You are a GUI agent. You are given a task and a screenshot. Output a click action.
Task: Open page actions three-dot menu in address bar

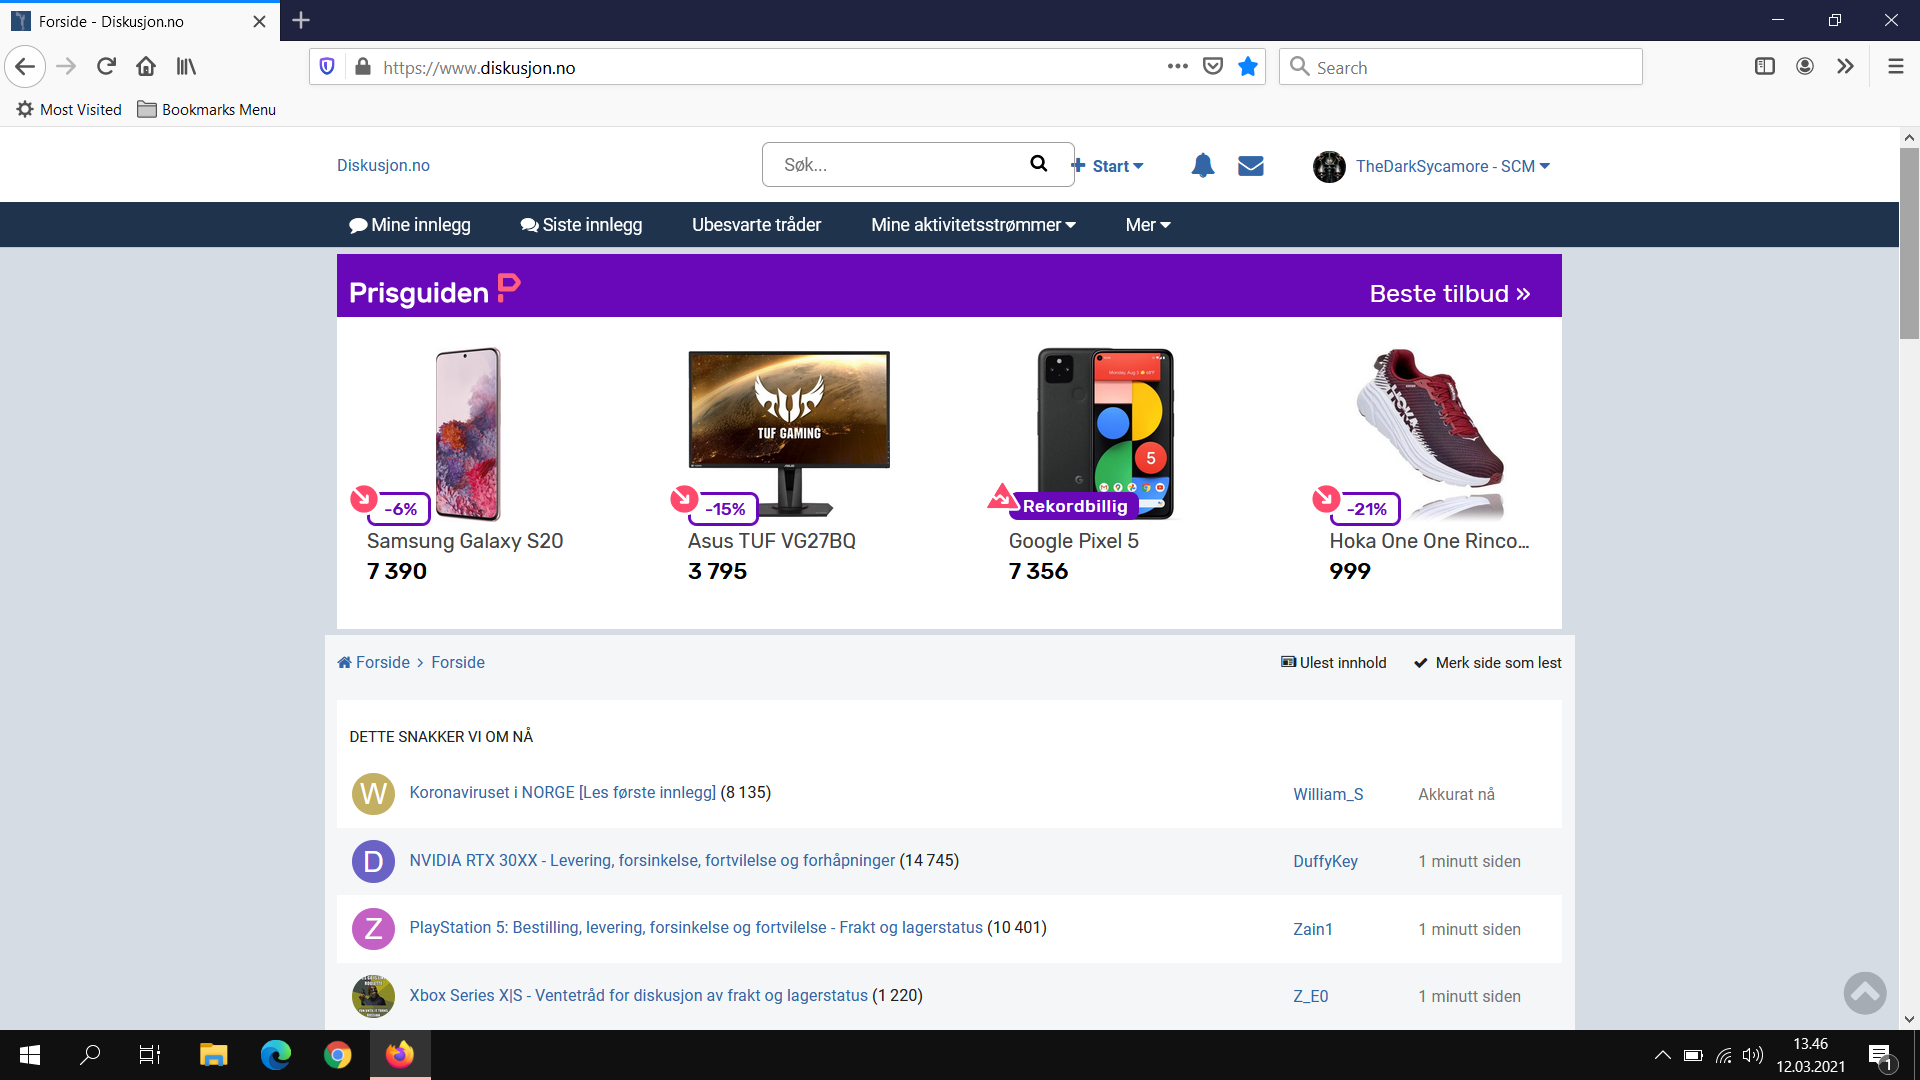pyautogui.click(x=1178, y=67)
